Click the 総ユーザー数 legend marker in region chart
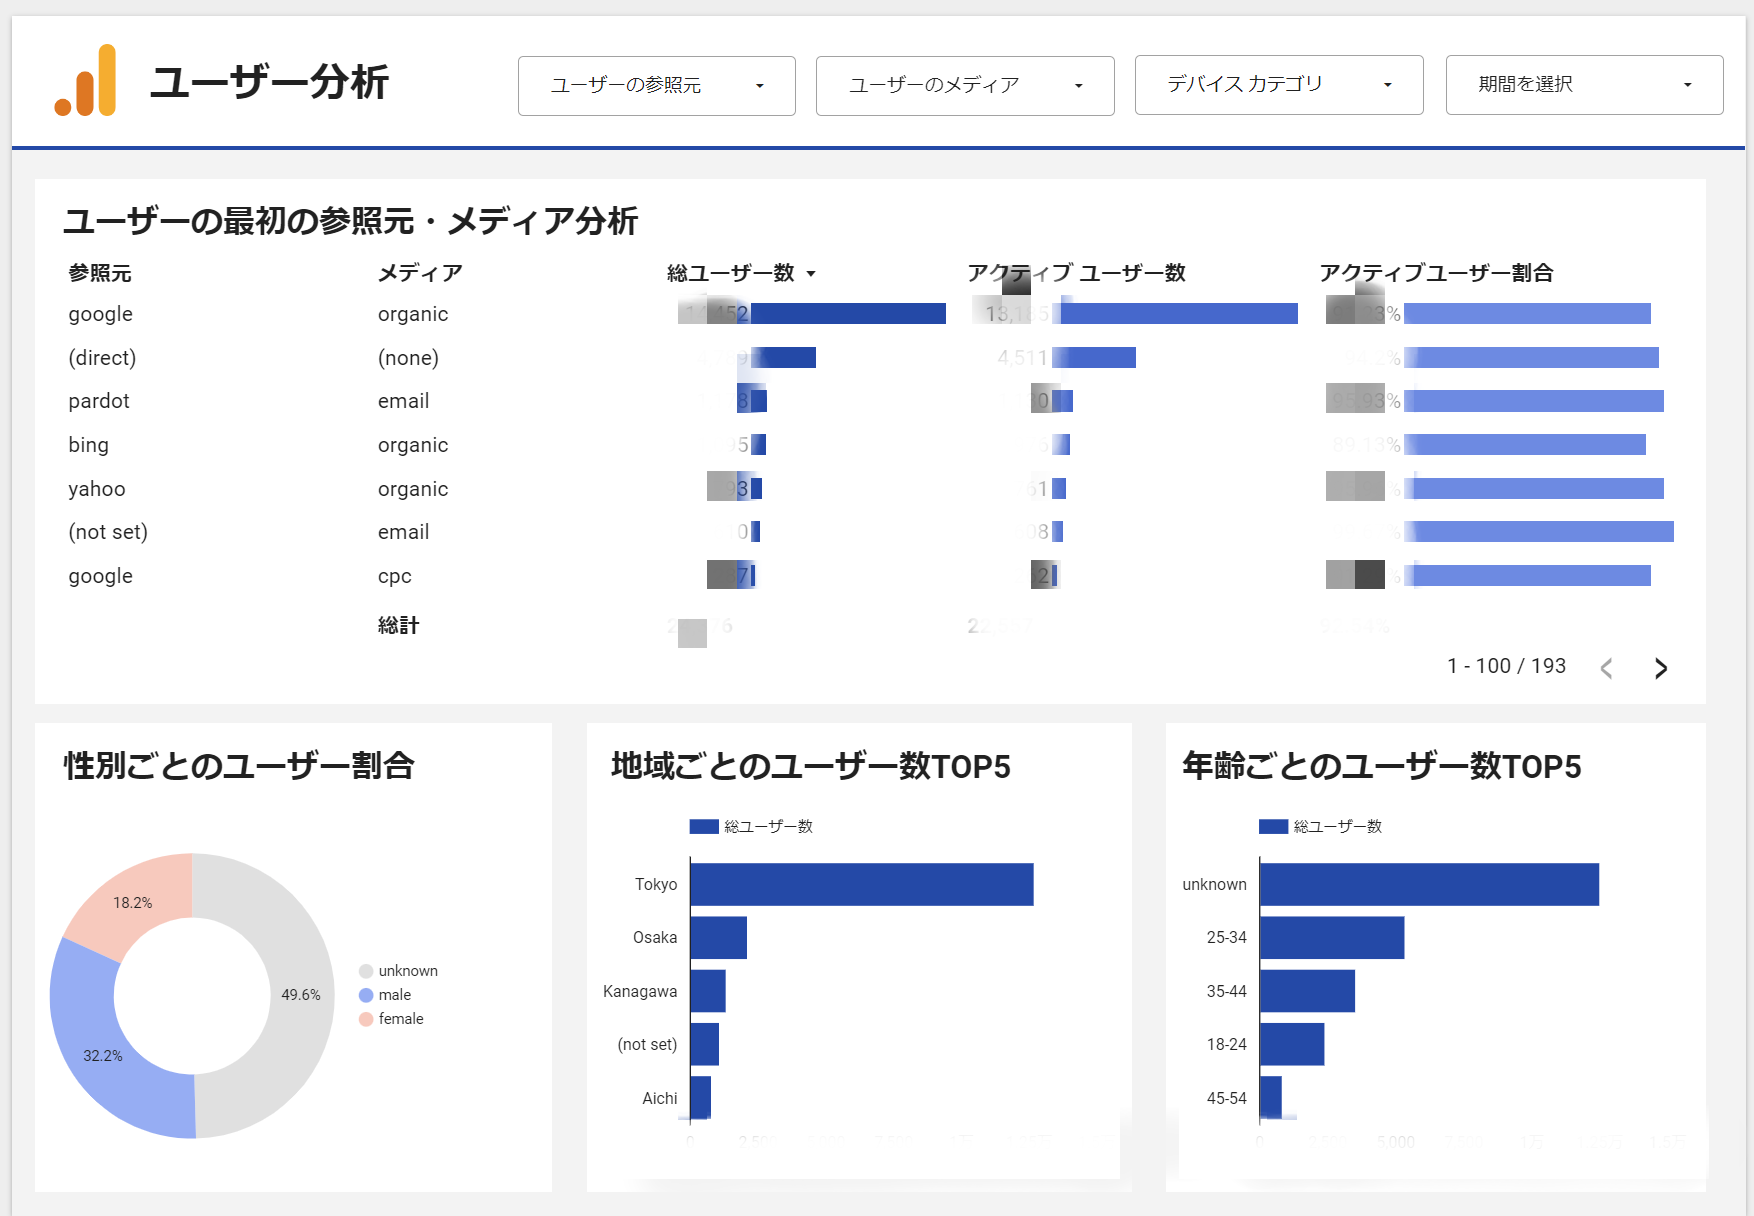Viewport: 1754px width, 1216px height. coord(704,826)
